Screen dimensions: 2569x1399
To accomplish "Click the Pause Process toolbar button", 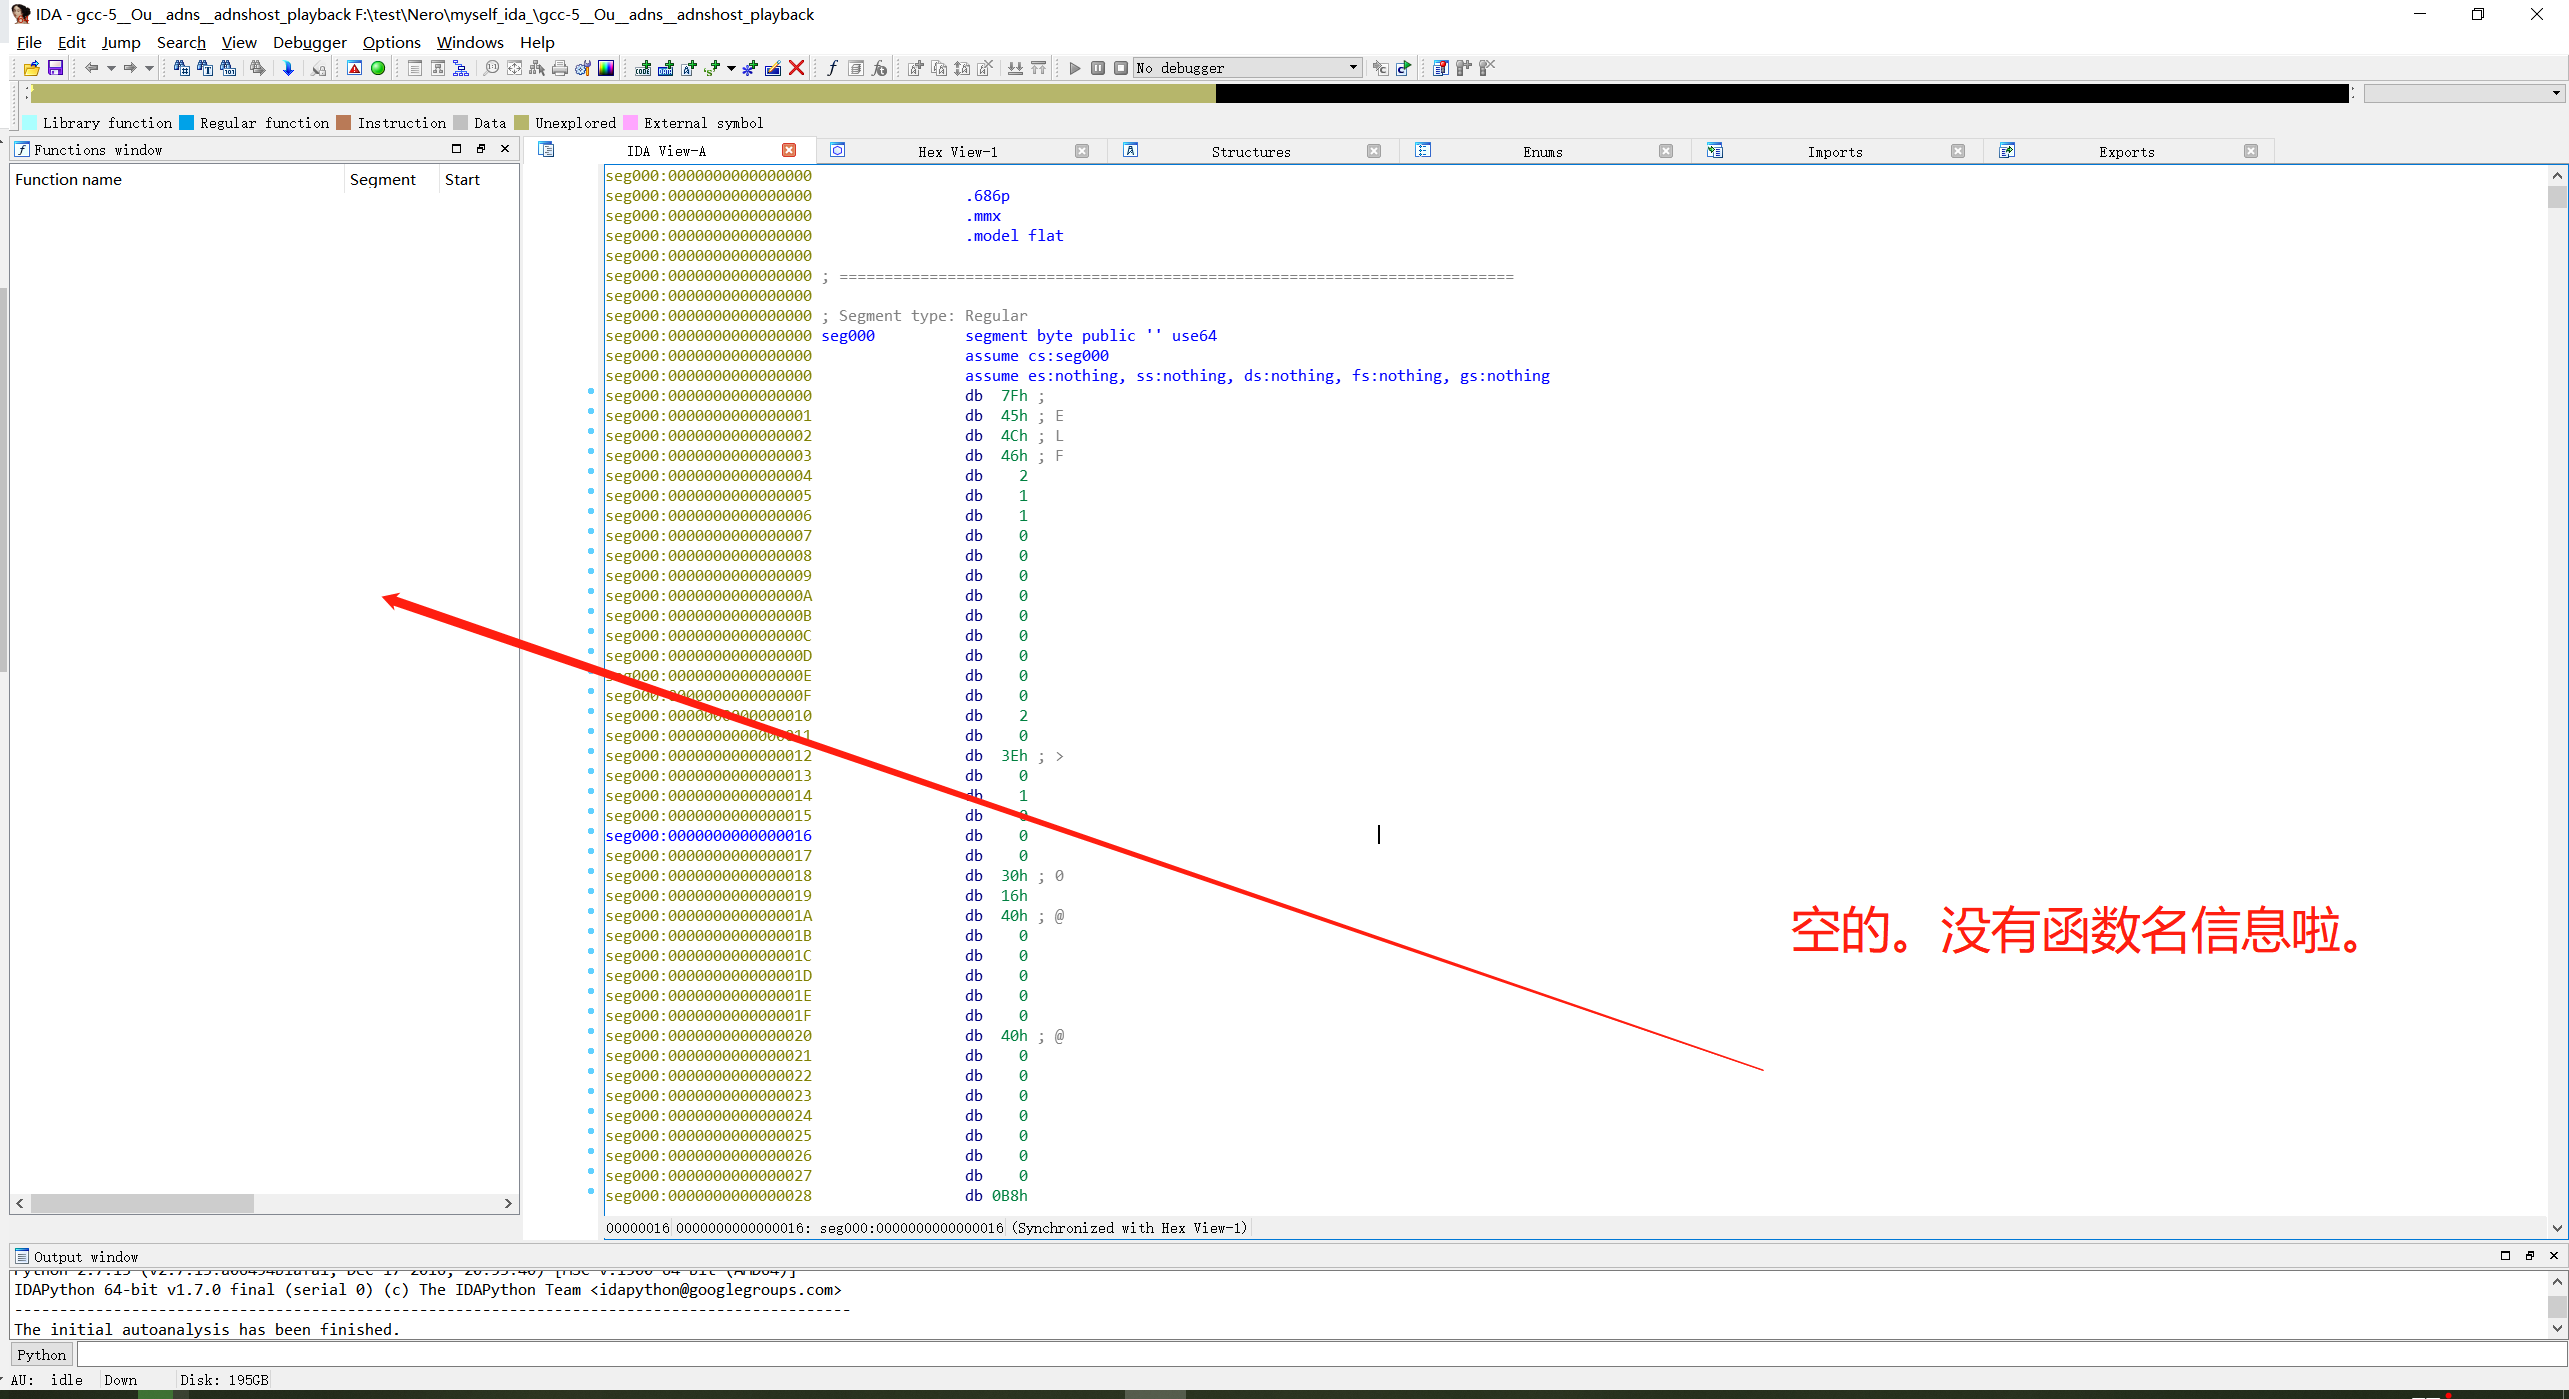I will point(1099,68).
